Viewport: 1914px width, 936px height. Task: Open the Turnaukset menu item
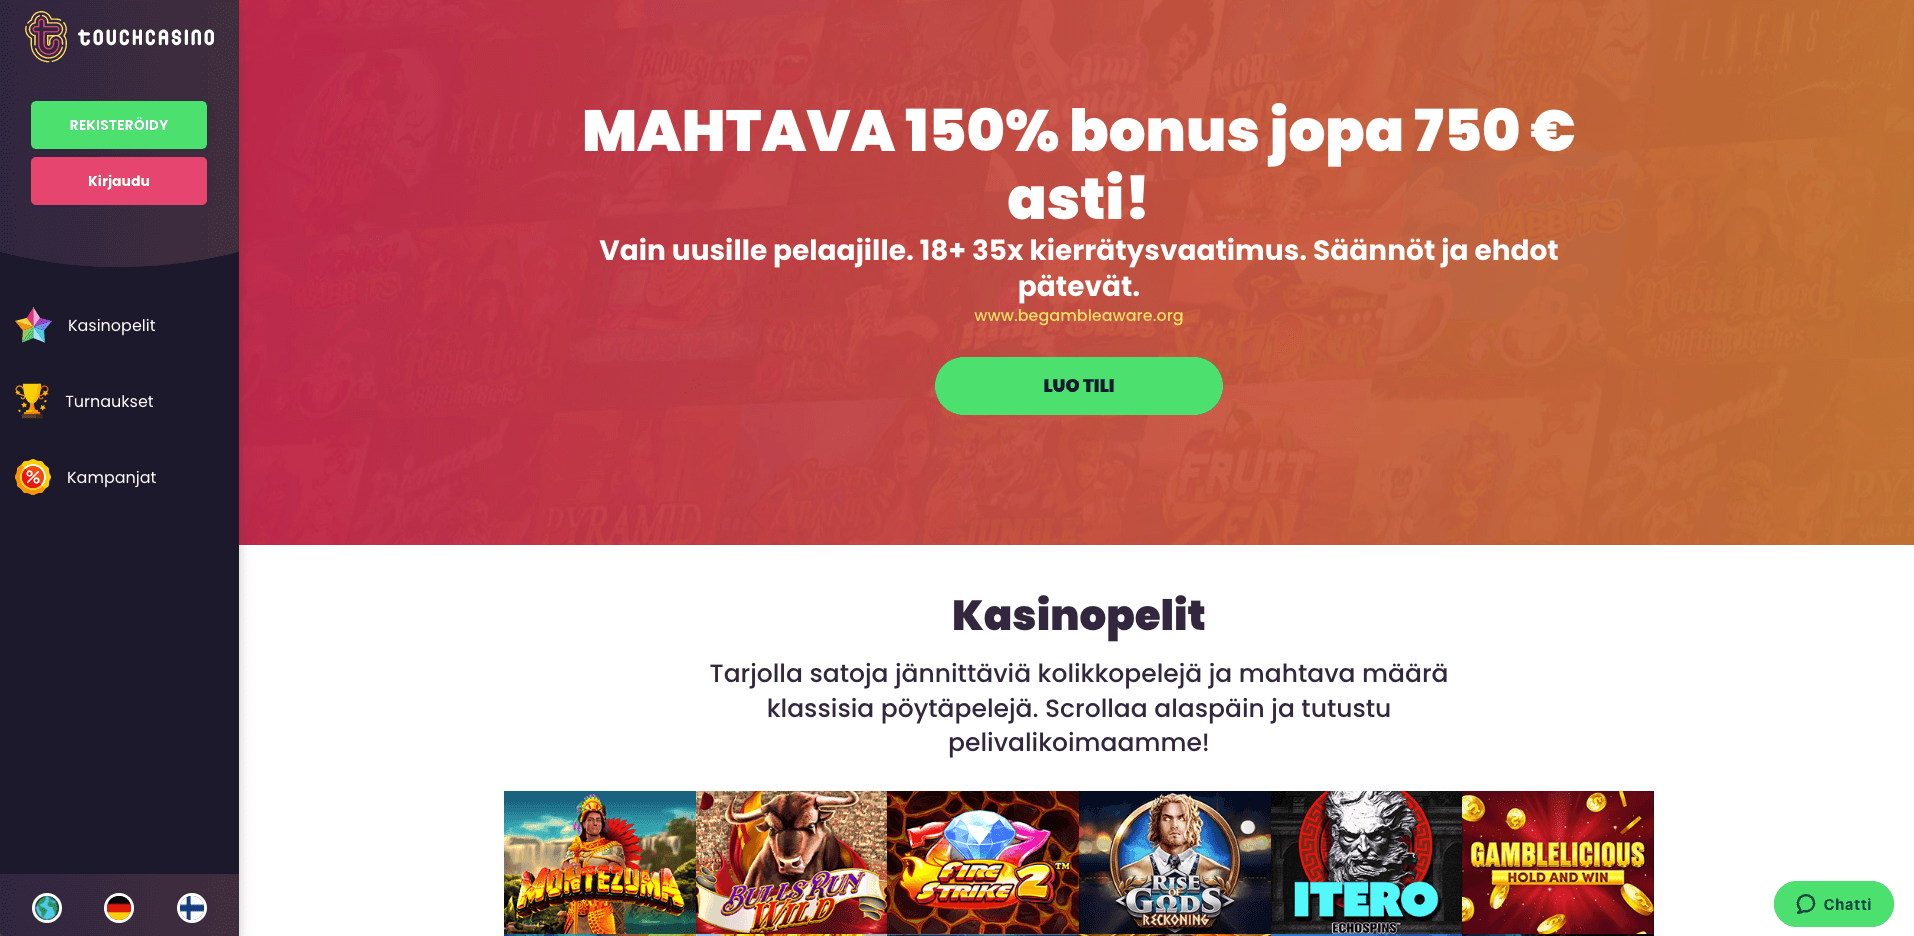pos(109,401)
